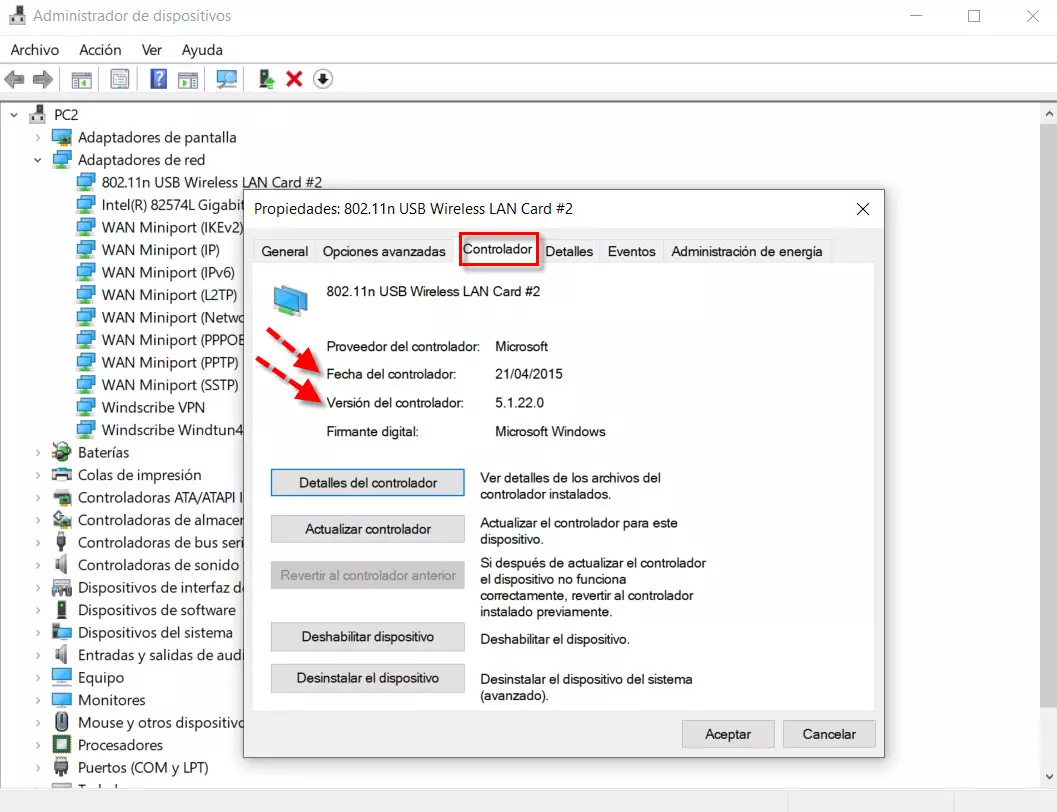Click the disable device down-arrow icon

(323, 79)
